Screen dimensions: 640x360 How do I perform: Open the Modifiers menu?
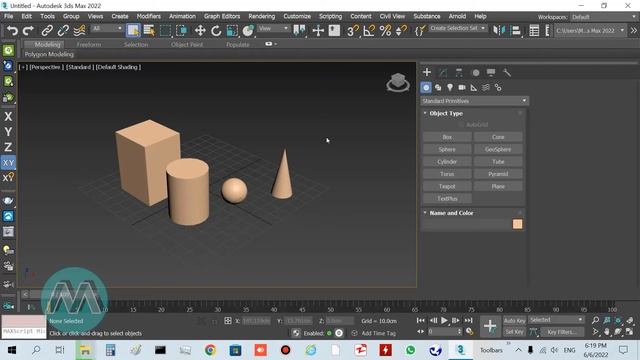click(149, 16)
